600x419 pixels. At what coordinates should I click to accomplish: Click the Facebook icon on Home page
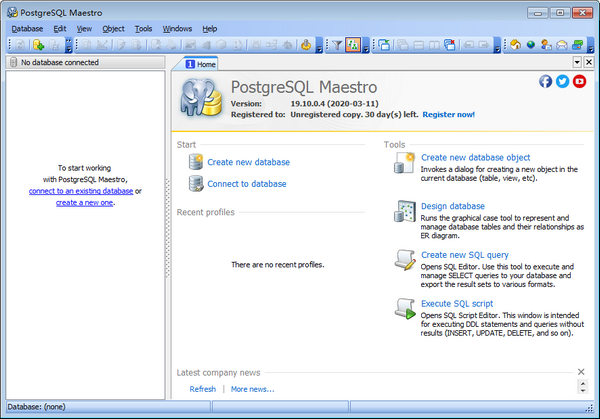546,81
